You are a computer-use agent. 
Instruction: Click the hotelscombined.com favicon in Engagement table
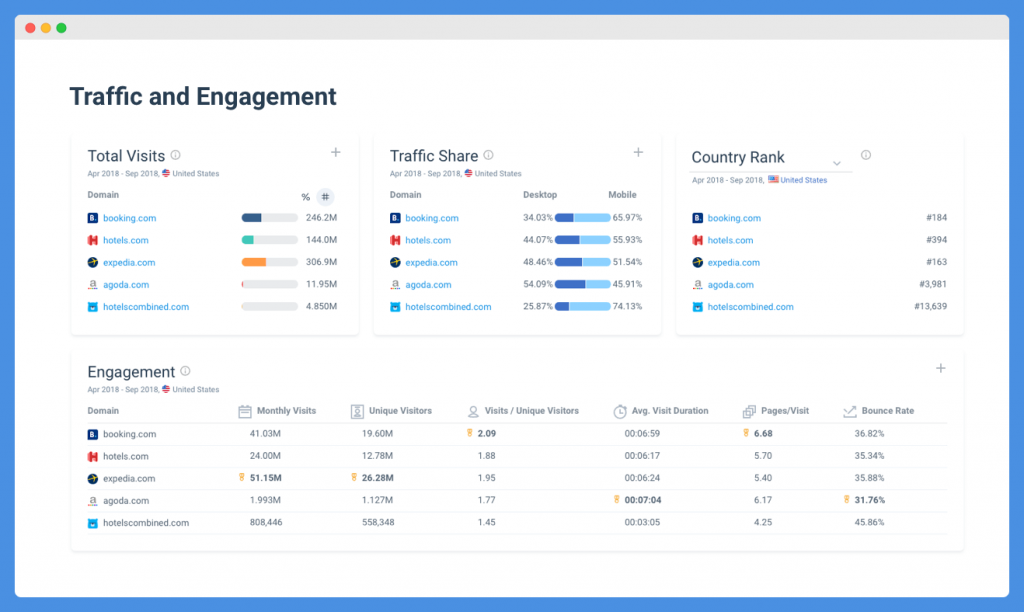(93, 523)
